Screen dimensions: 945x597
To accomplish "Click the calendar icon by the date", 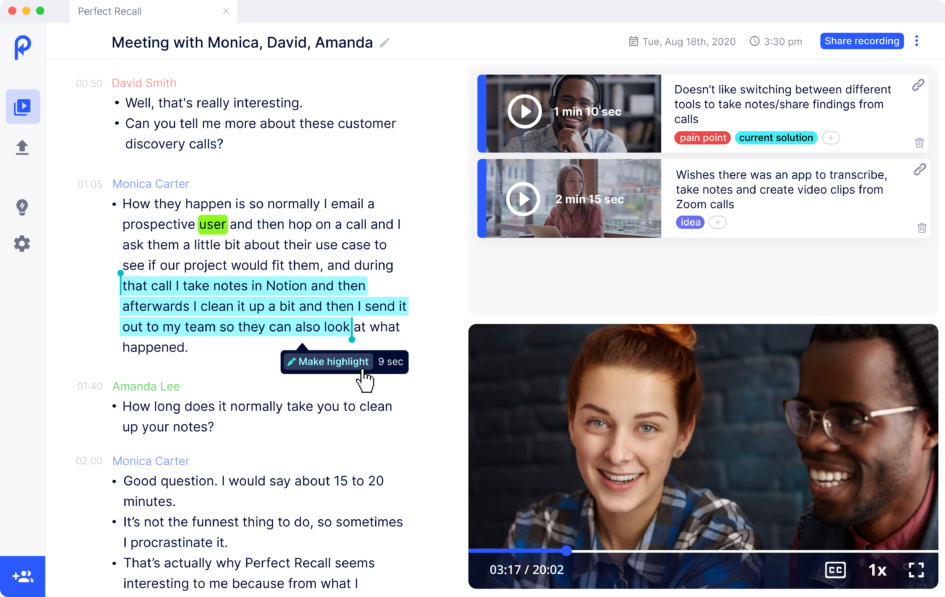I will 633,42.
